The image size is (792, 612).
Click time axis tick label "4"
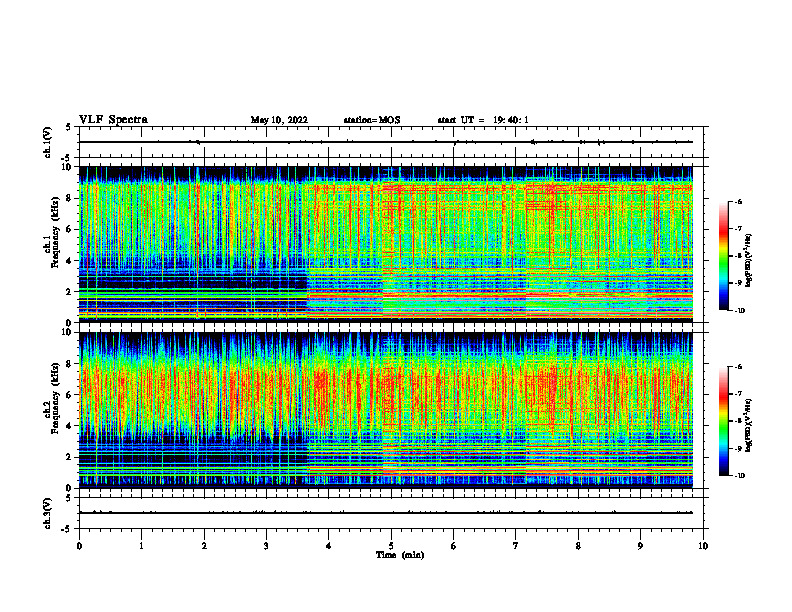click(x=329, y=546)
